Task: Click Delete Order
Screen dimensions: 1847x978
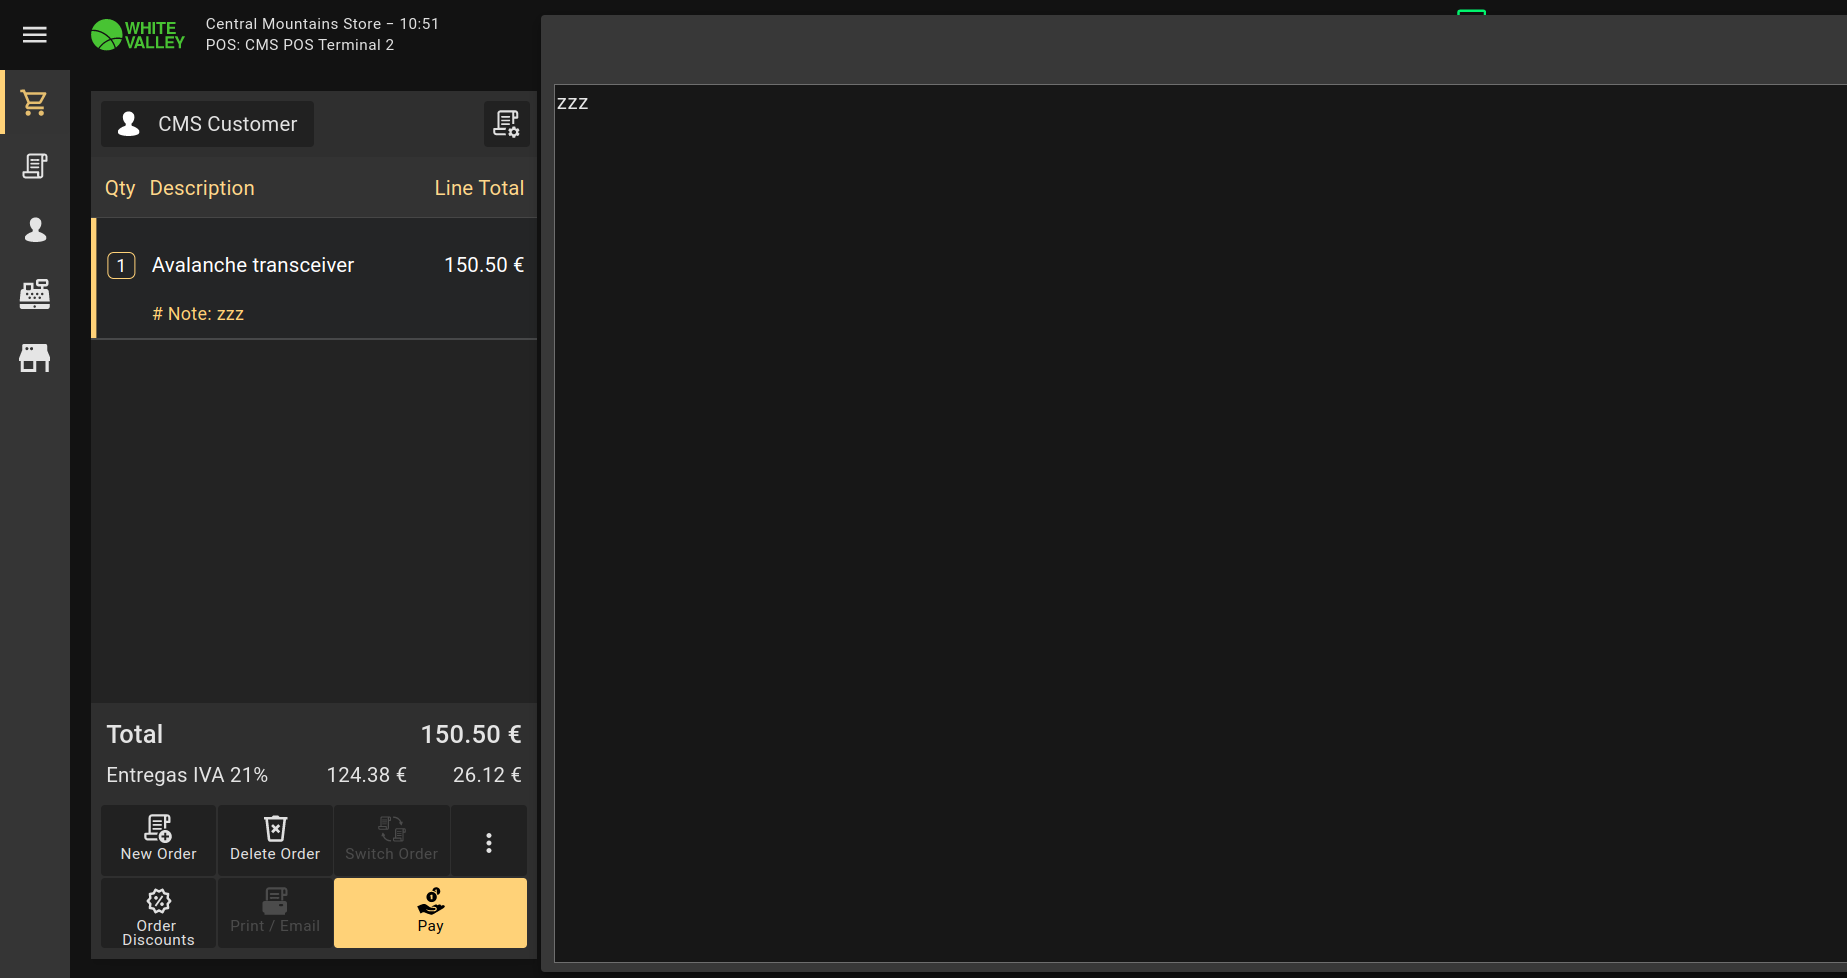Action: (275, 840)
